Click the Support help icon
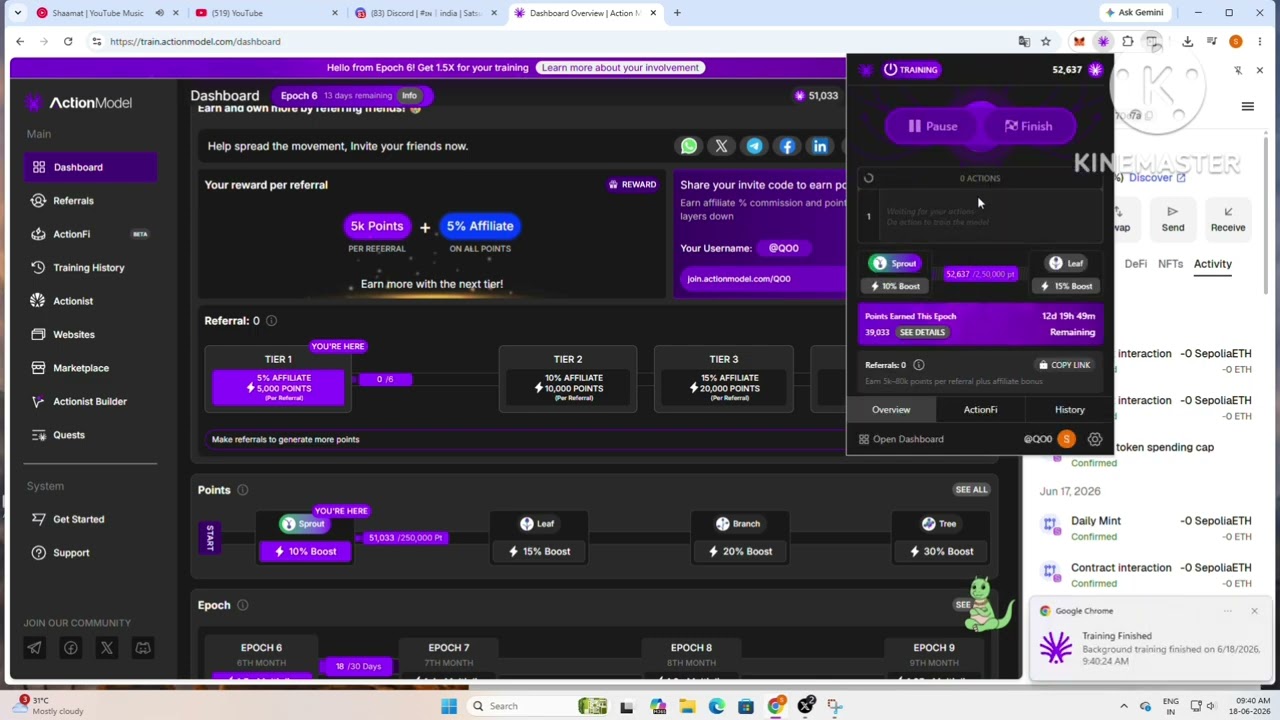1280x720 pixels. [38, 552]
